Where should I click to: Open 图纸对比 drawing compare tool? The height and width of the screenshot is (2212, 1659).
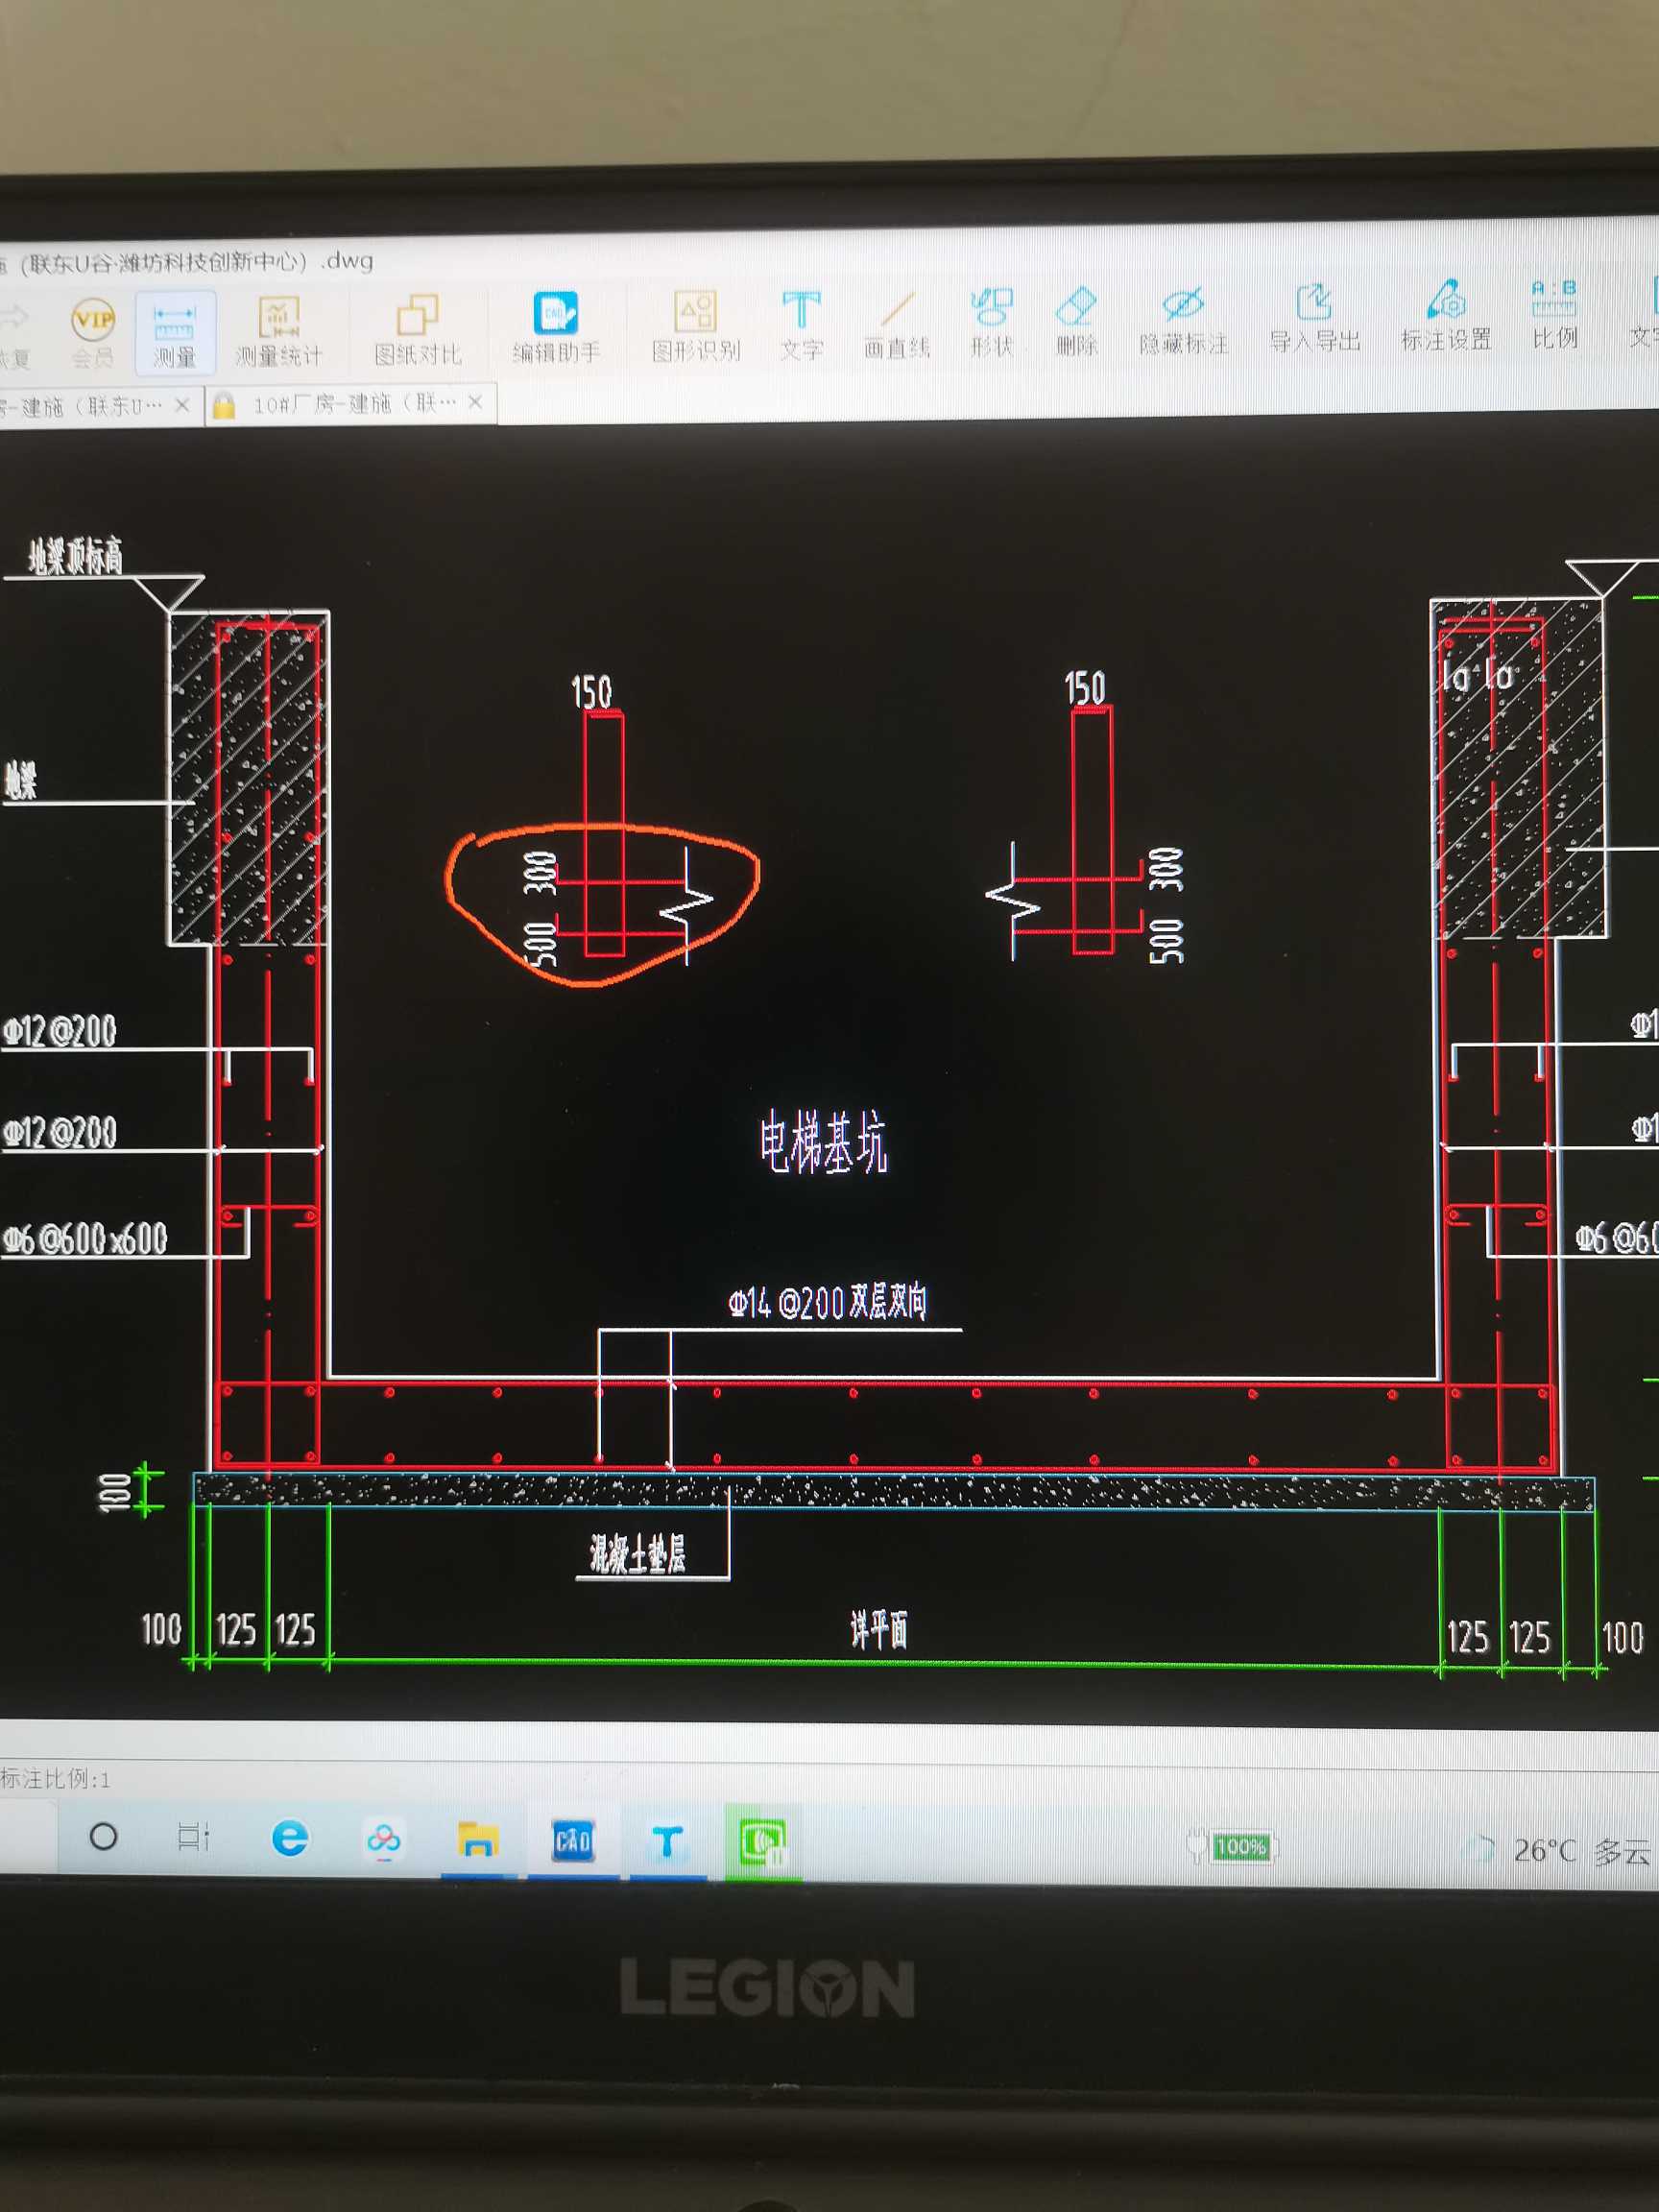coord(417,329)
